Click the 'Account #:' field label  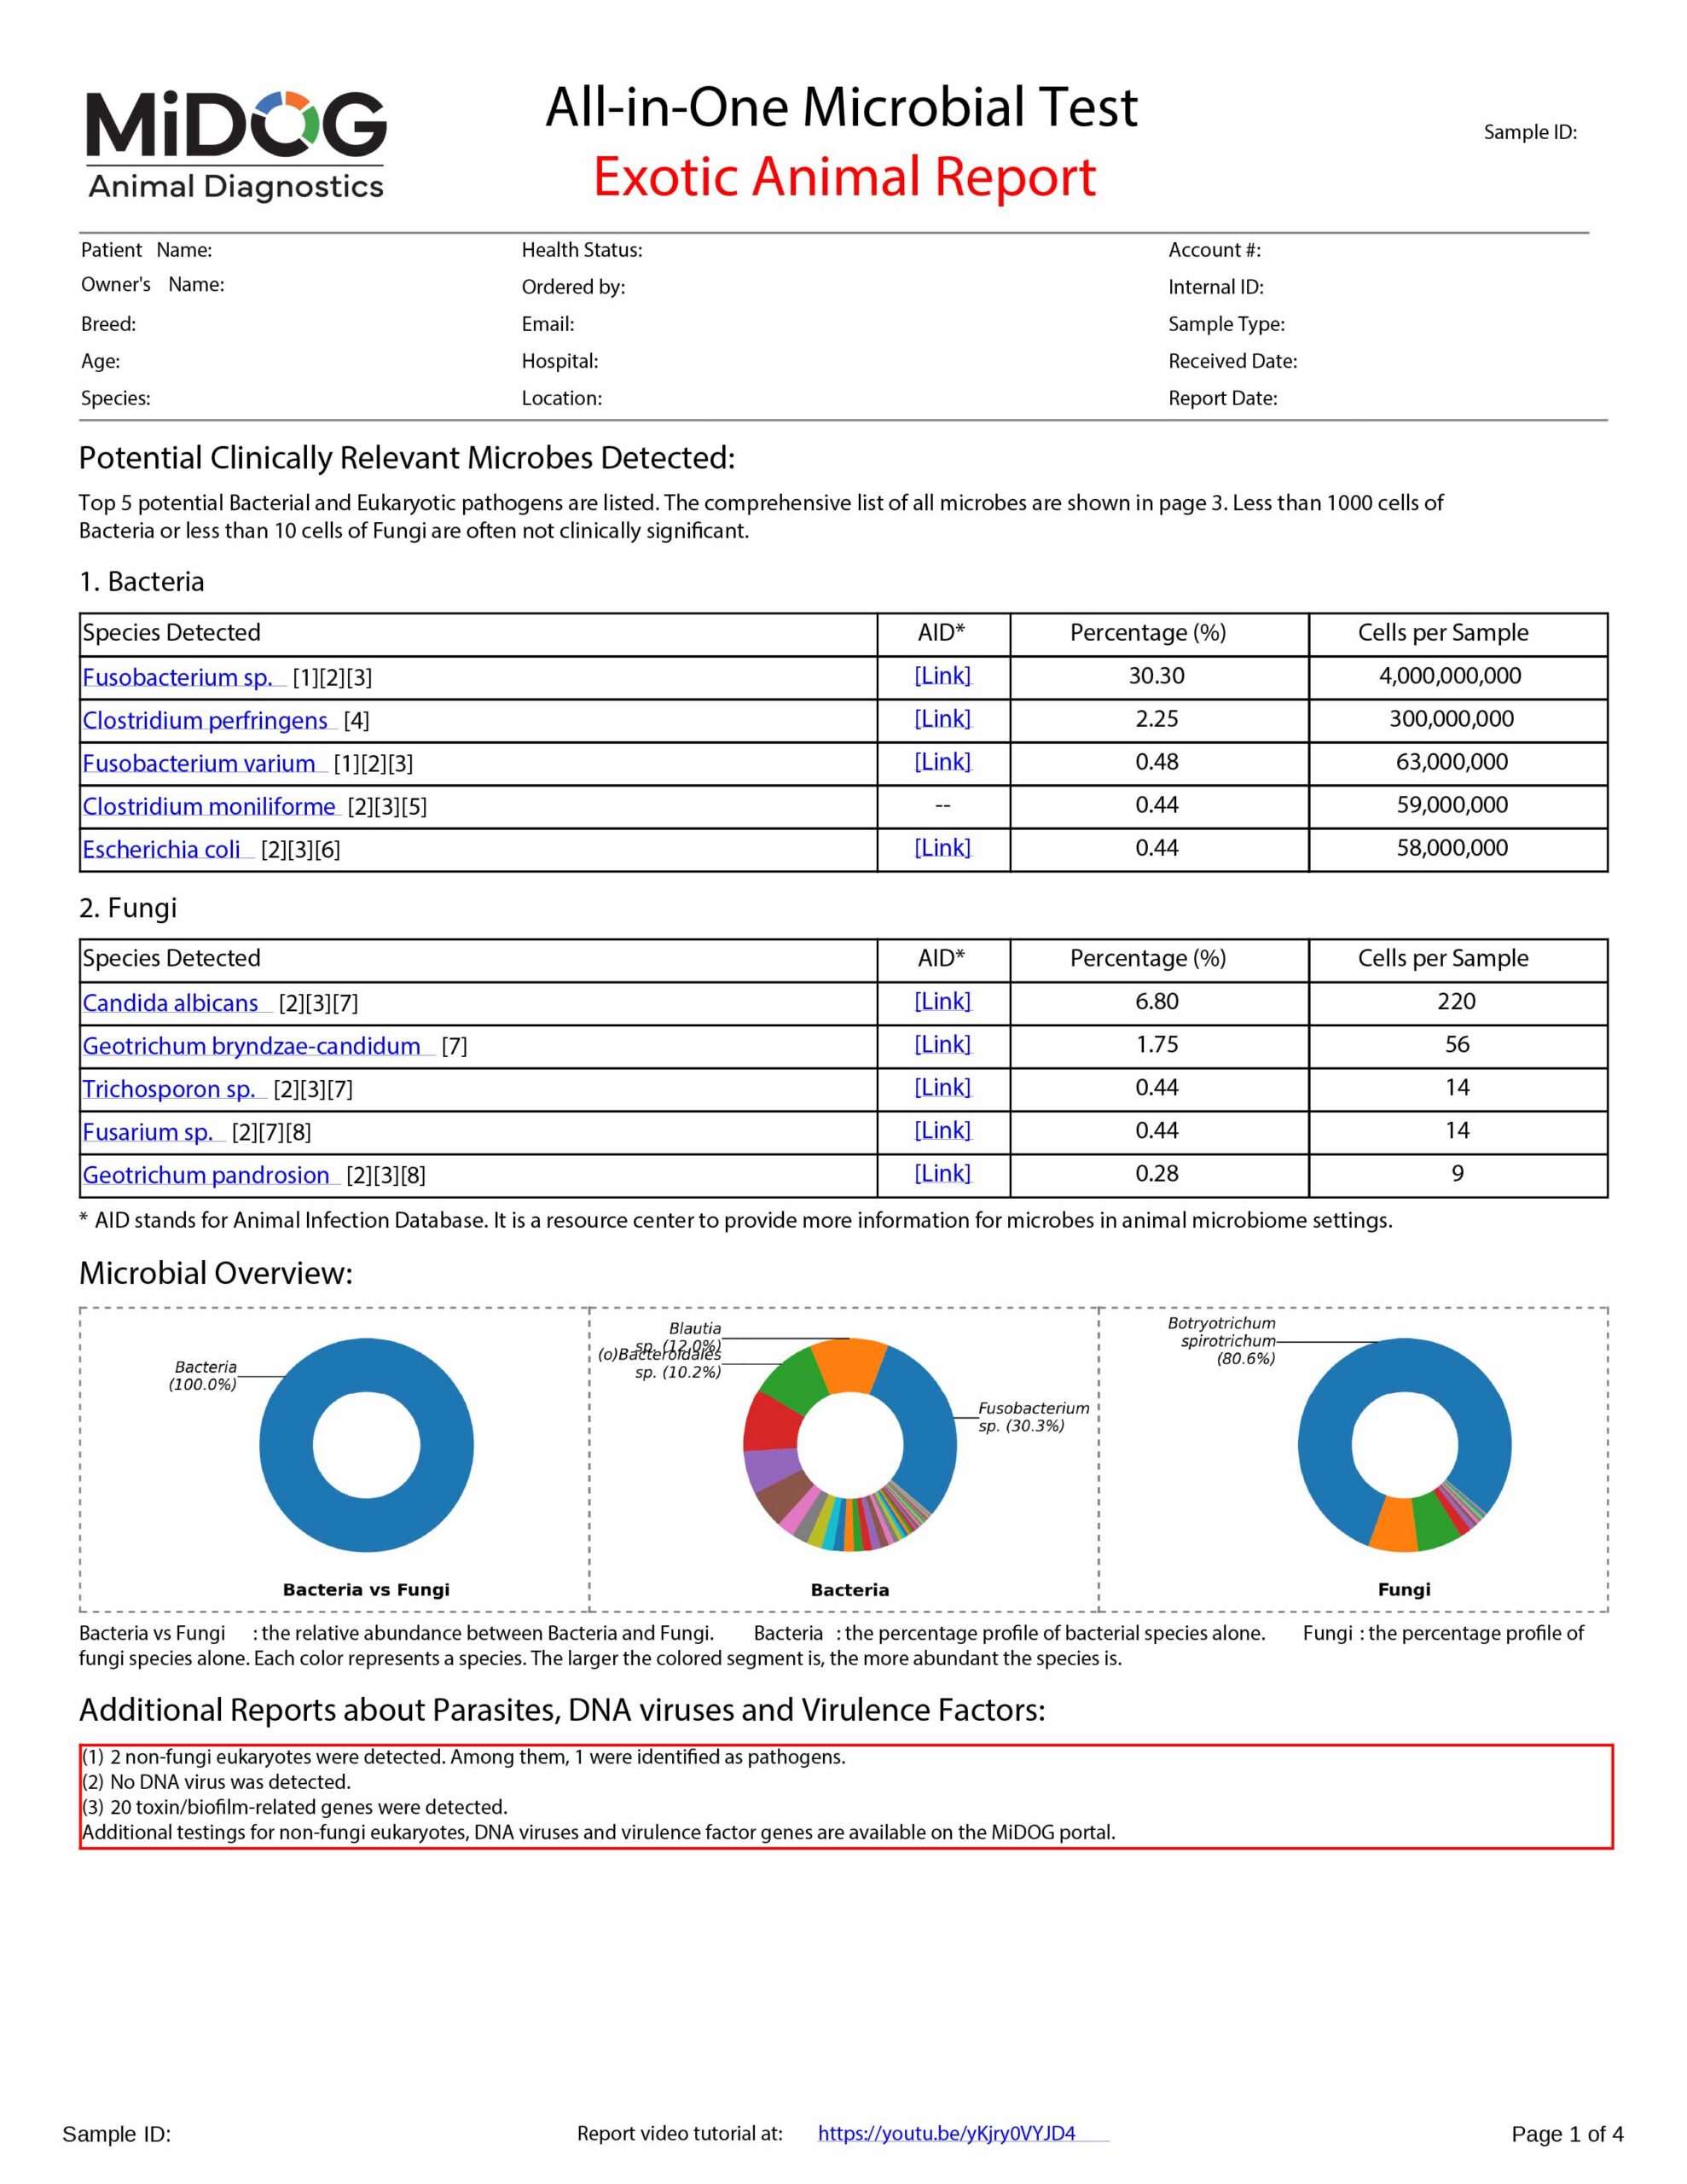(1215, 250)
